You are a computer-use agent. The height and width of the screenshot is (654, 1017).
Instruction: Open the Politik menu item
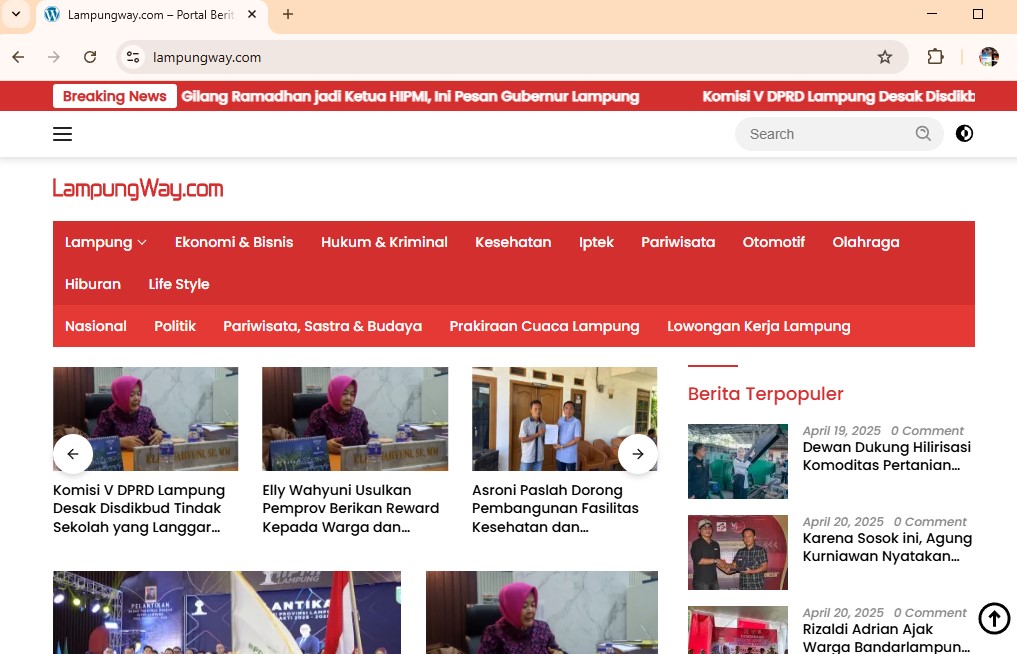(174, 326)
